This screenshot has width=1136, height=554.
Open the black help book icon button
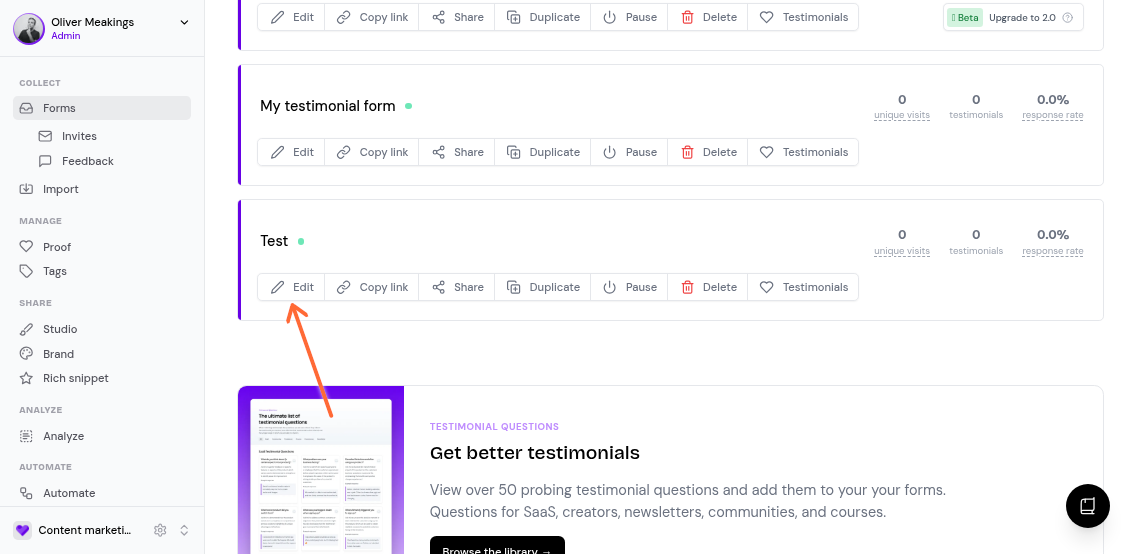(1088, 506)
